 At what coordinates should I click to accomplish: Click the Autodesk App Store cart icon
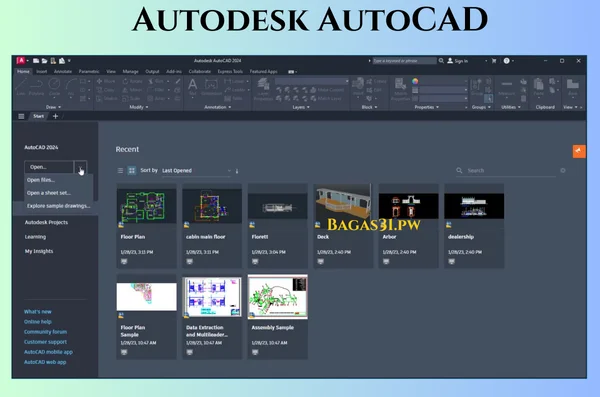click(x=494, y=60)
